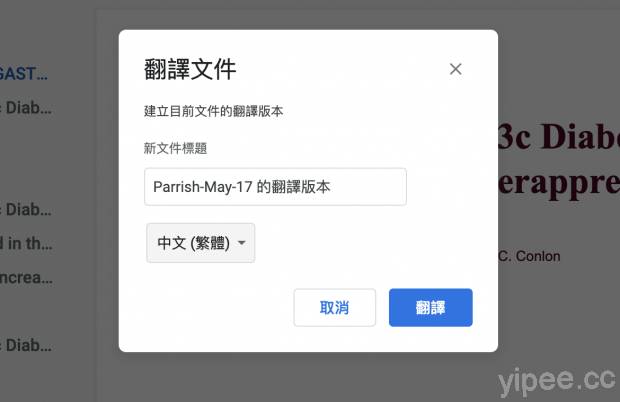Screen dimensions: 620x402
Task: Click the blue 翻譯 button
Action: 431,308
